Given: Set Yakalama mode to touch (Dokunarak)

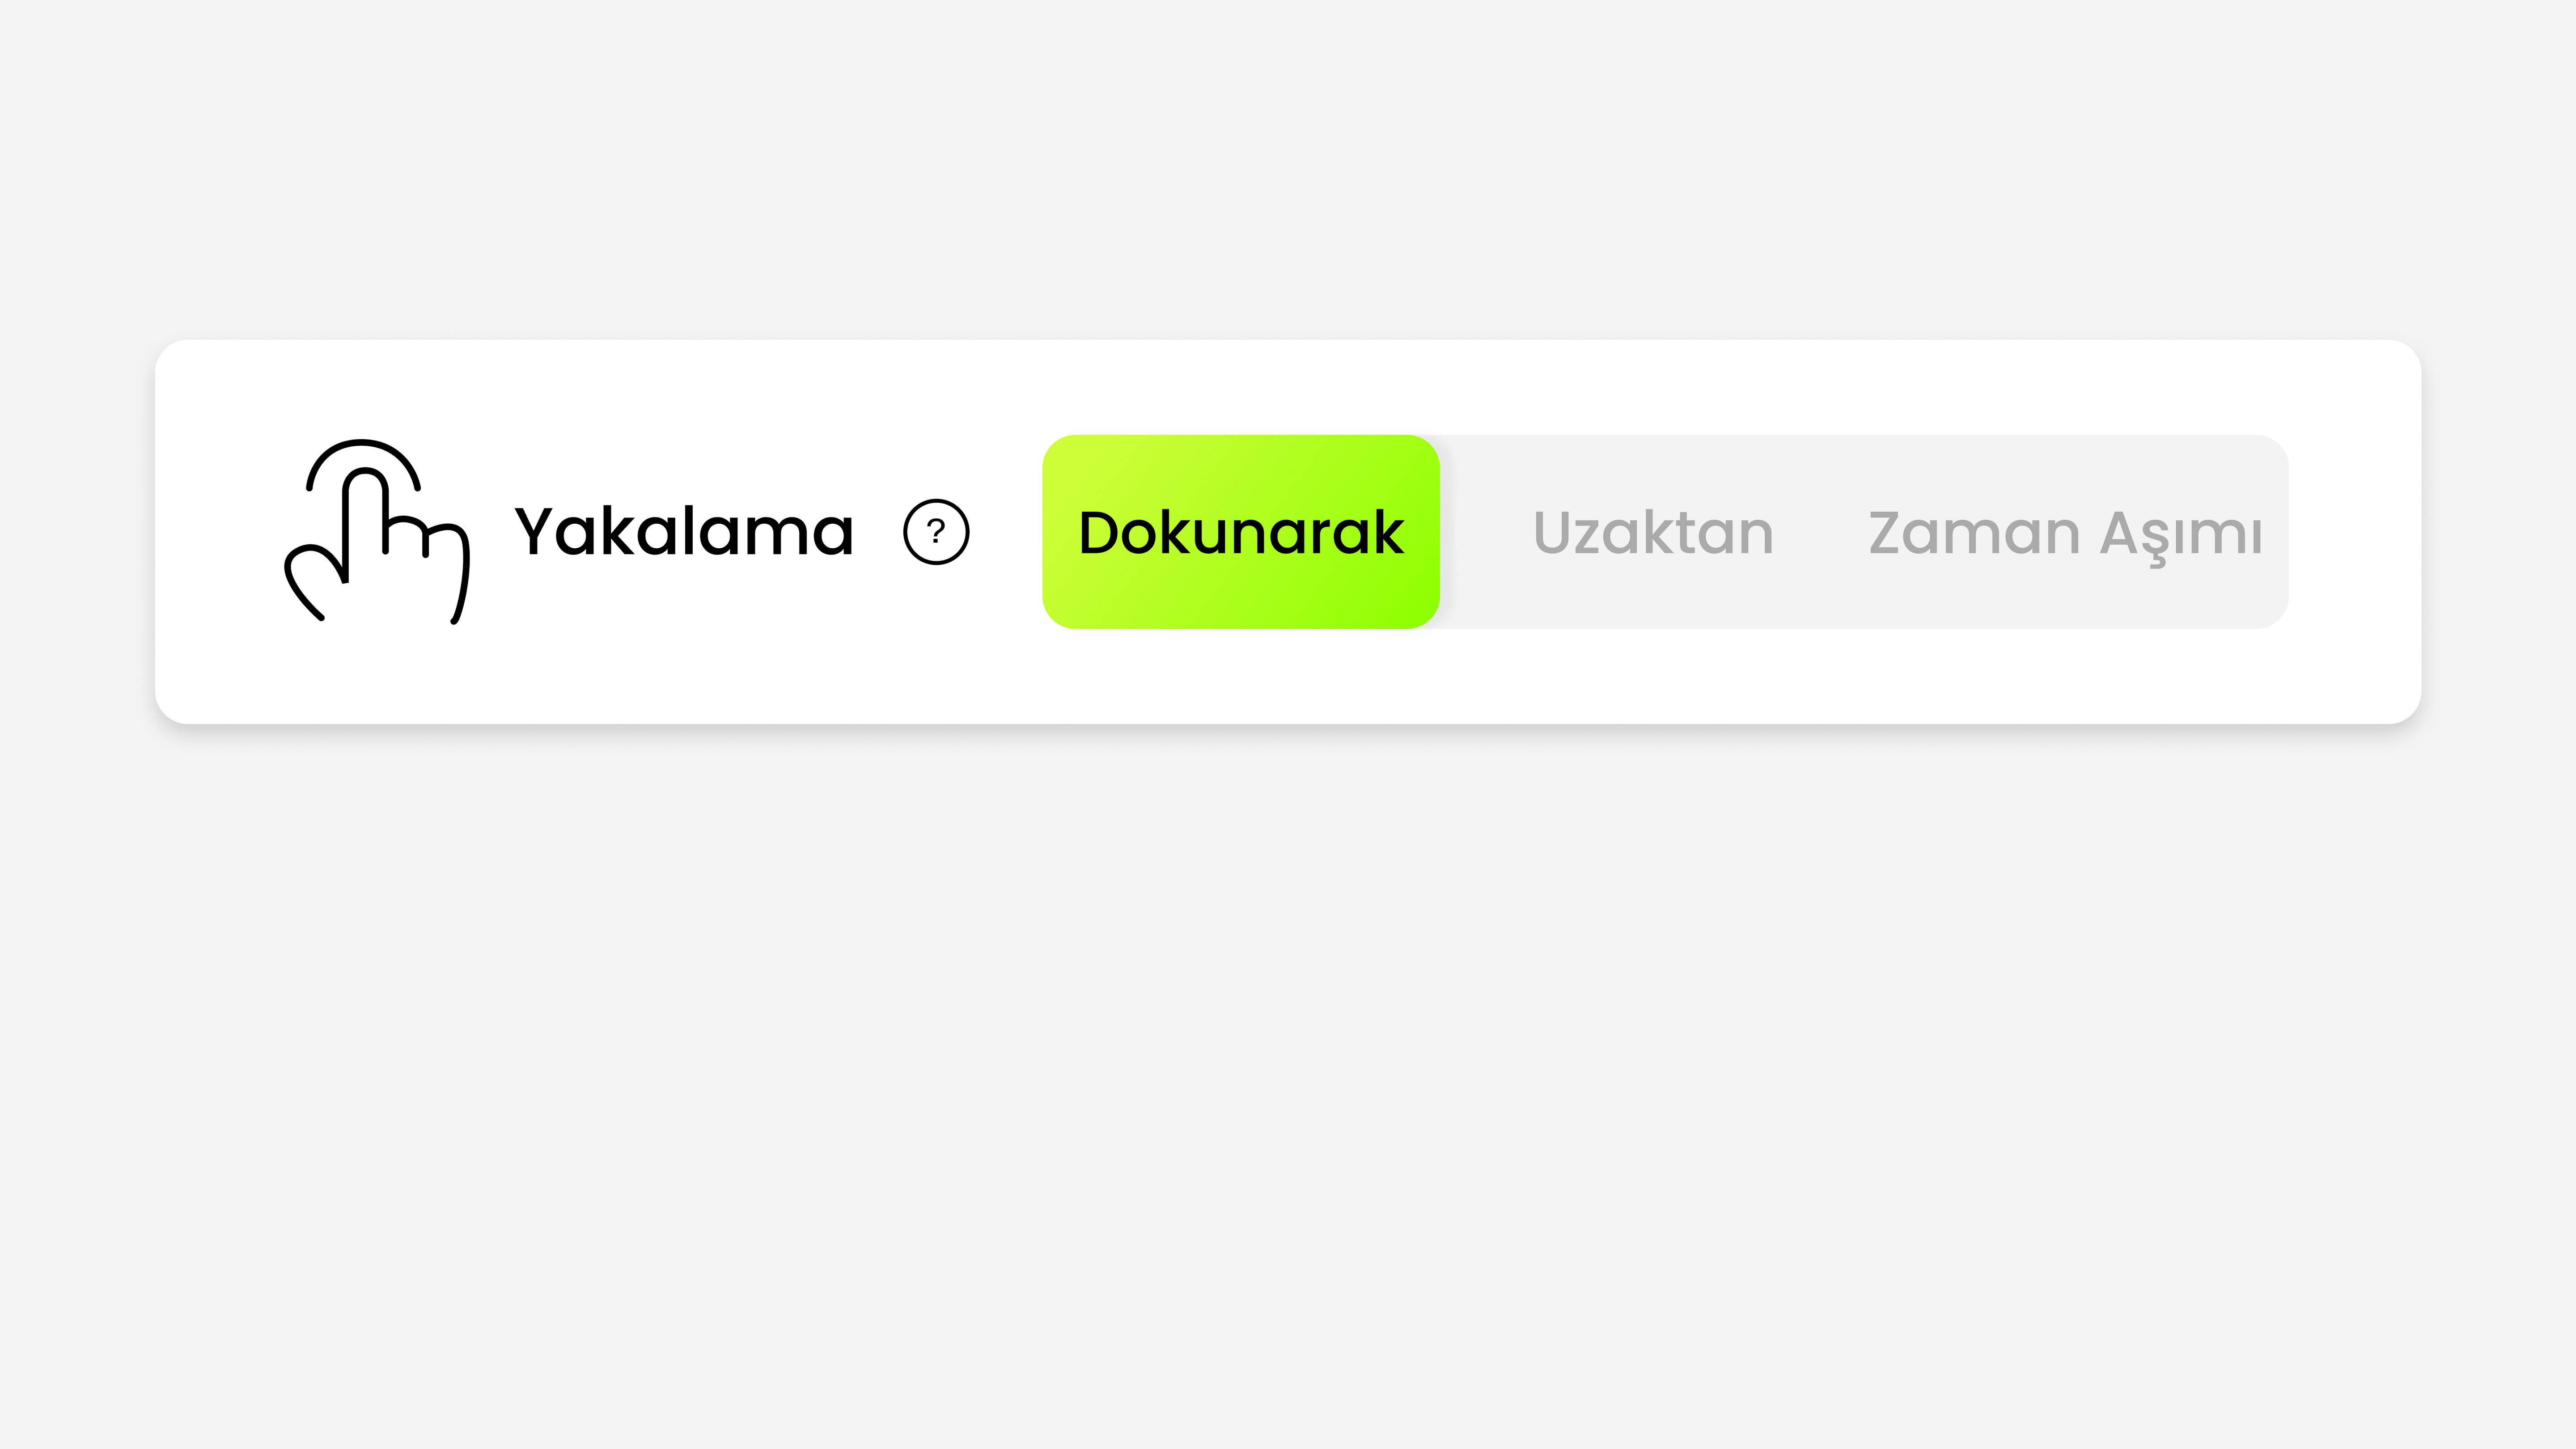Looking at the screenshot, I should point(1241,532).
